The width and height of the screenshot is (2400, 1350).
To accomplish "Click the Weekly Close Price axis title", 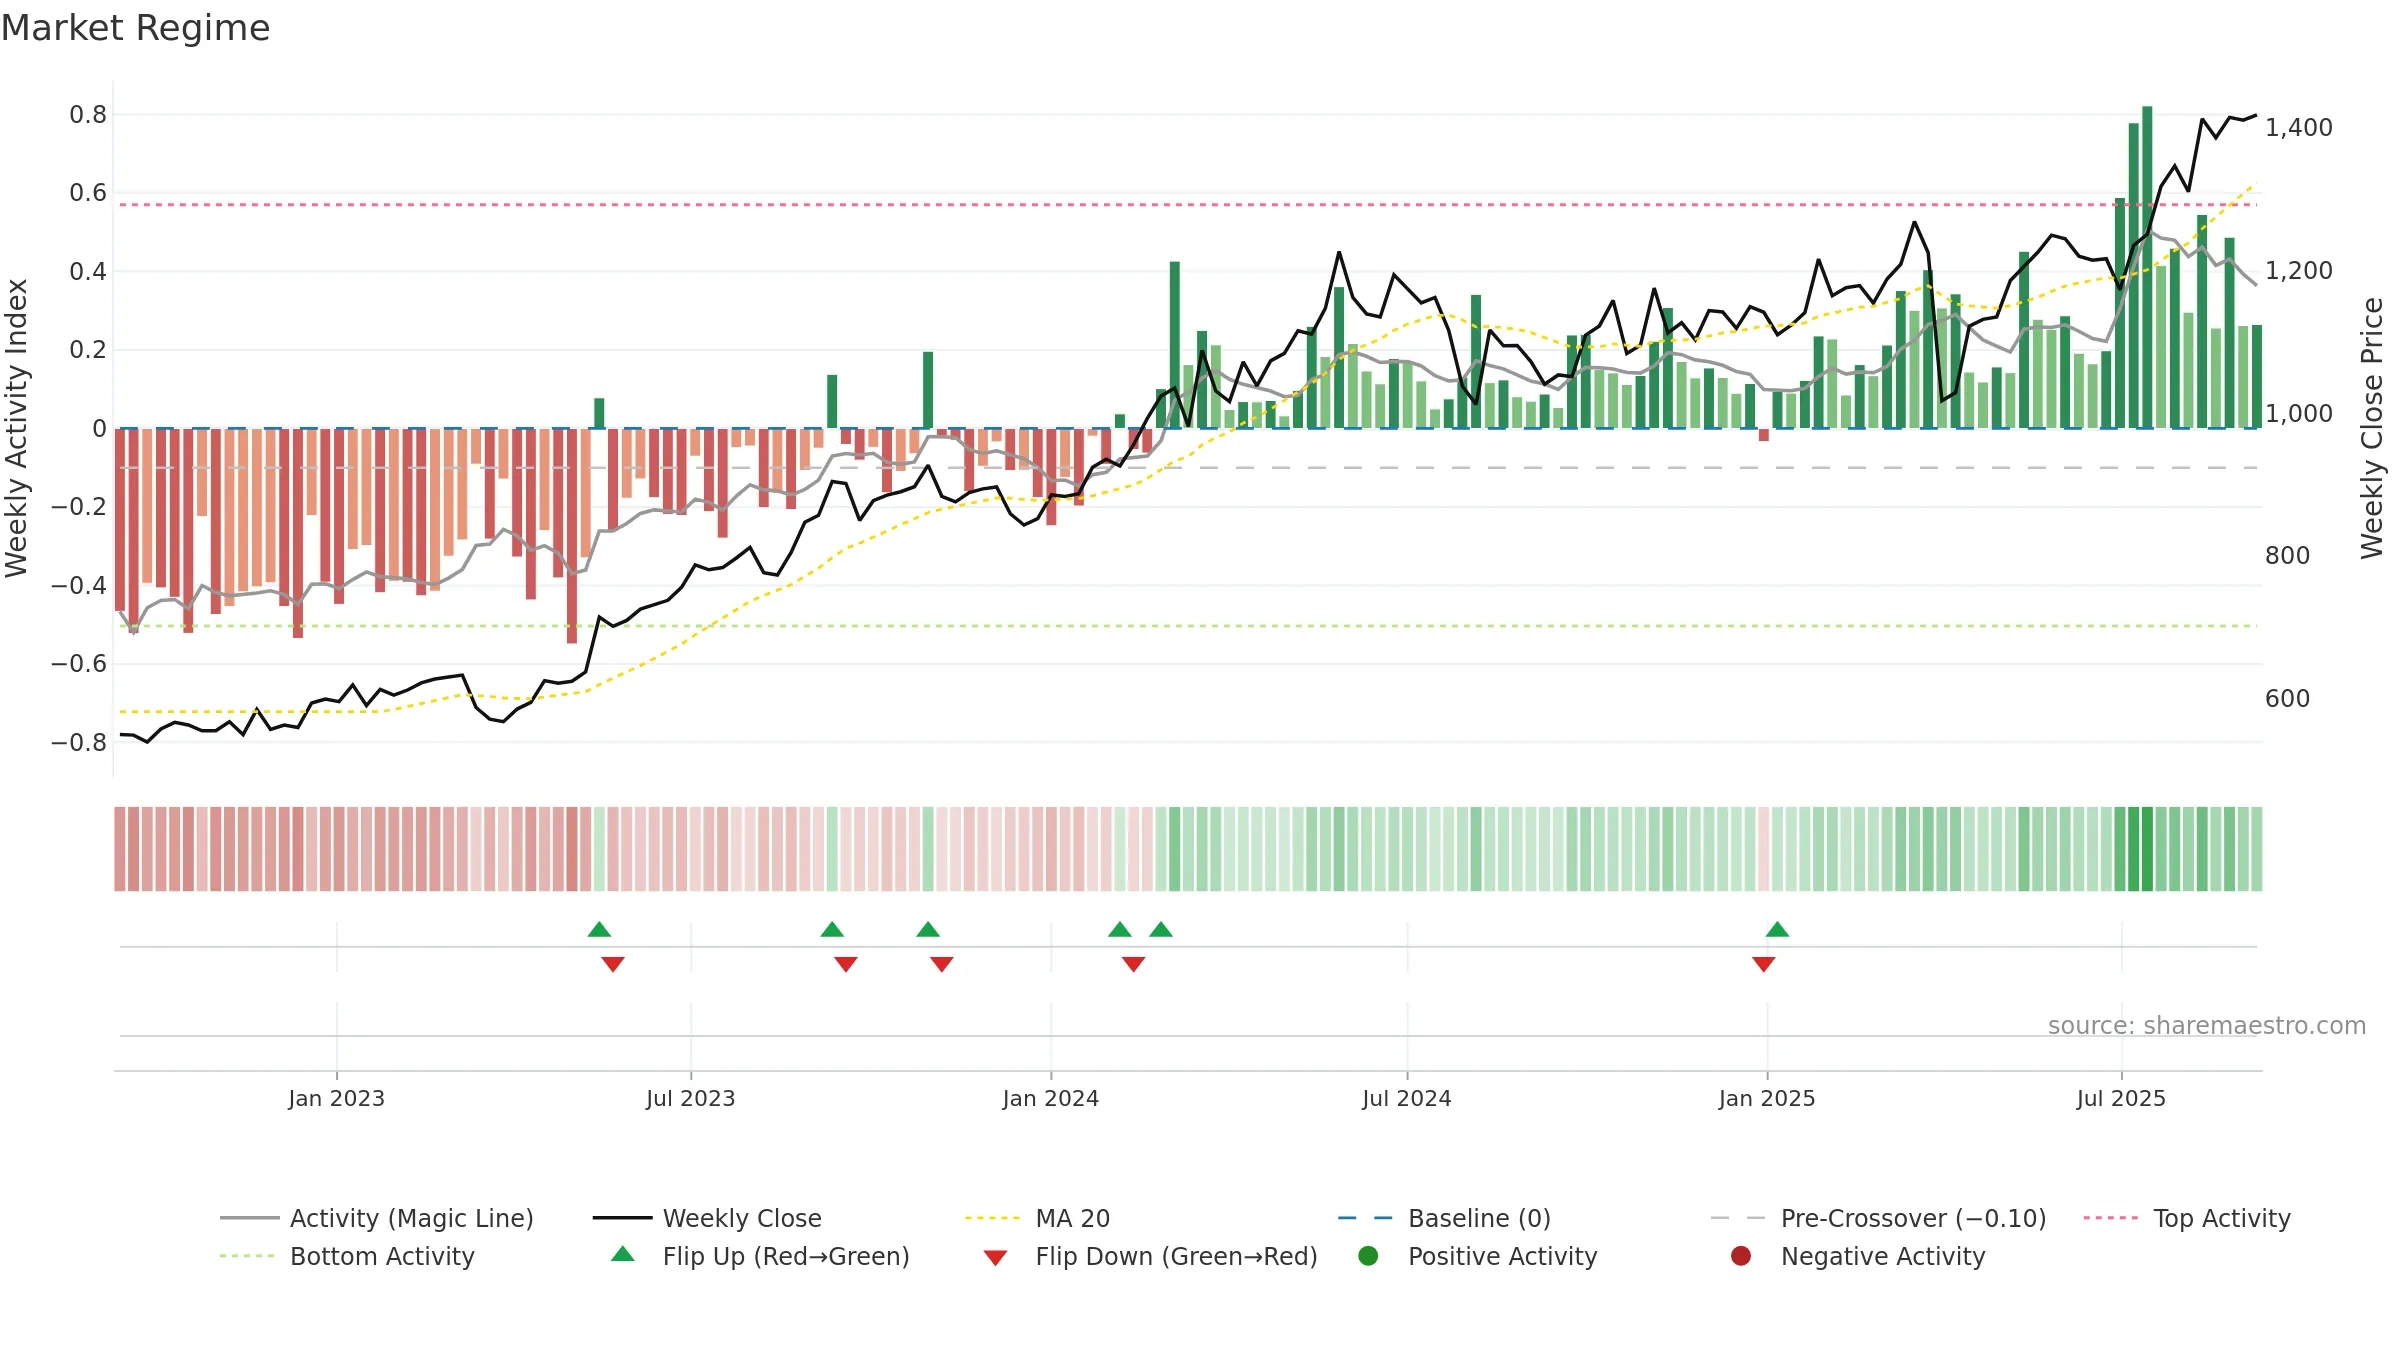I will (2372, 428).
